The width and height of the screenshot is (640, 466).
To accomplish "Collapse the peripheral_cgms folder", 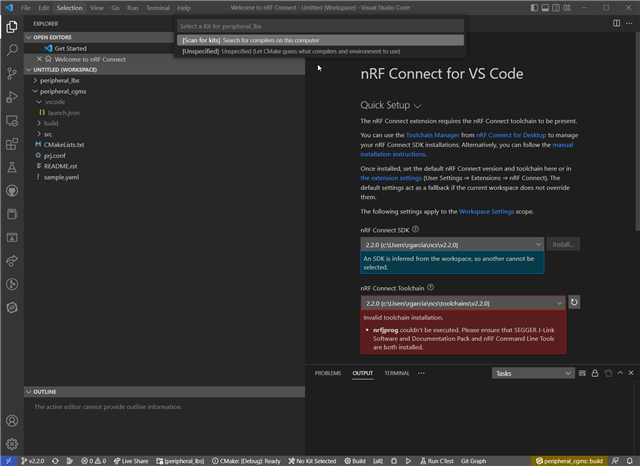I will 62,91.
